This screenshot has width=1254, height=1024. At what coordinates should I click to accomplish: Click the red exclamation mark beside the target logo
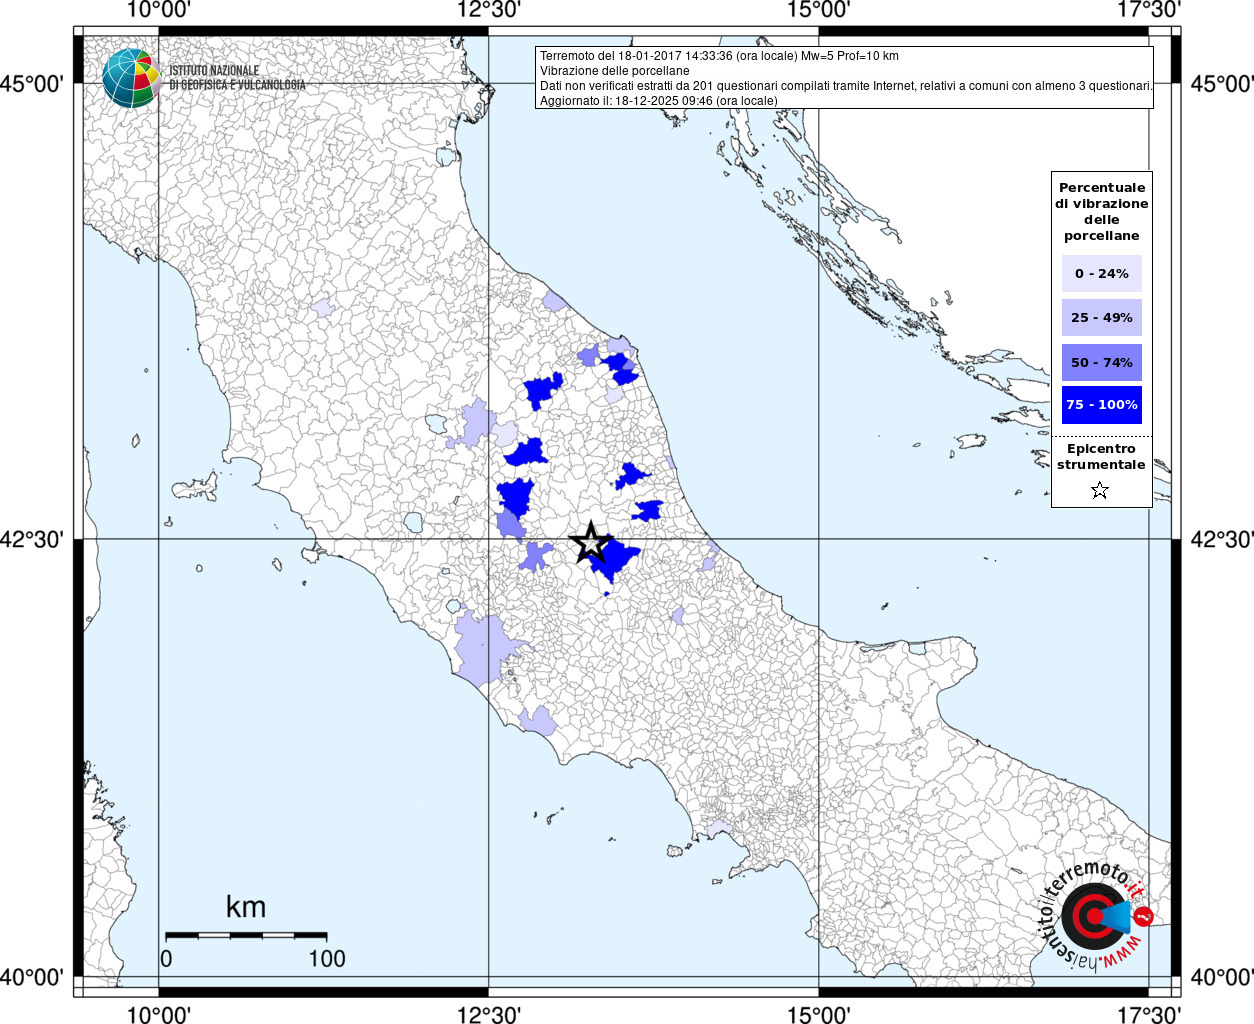[1143, 916]
